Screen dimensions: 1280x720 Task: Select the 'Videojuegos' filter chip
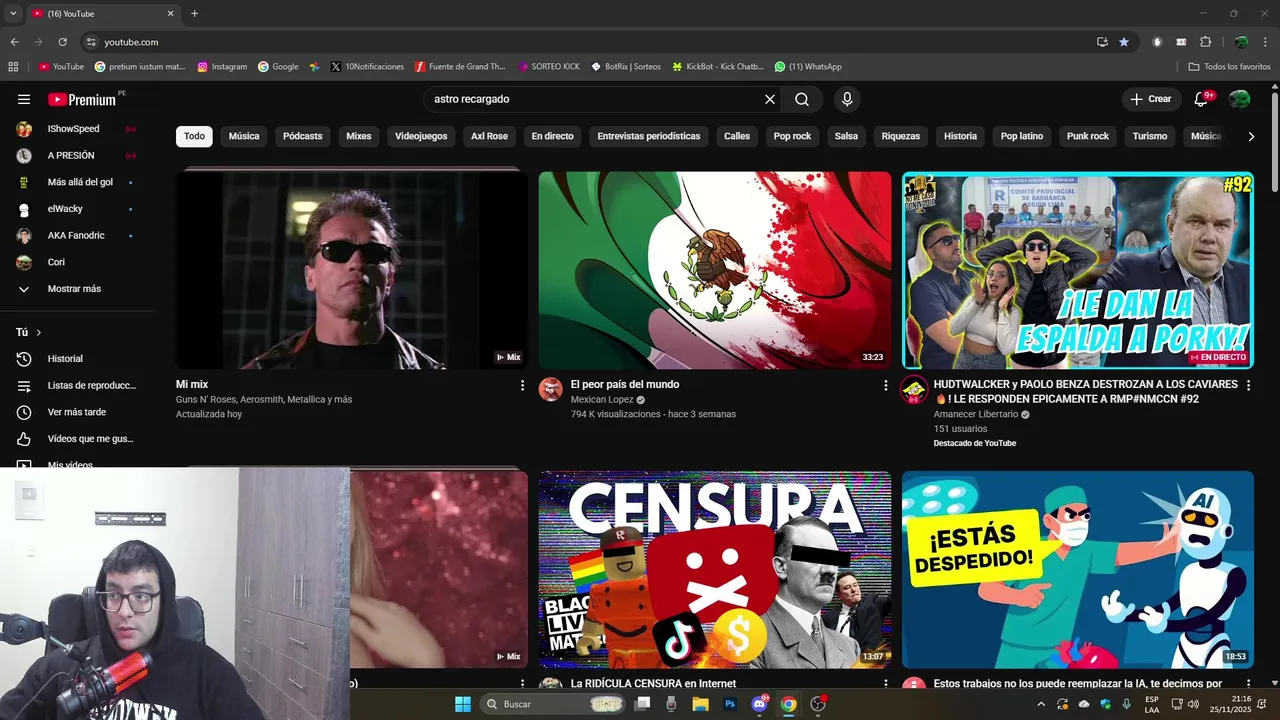point(421,136)
